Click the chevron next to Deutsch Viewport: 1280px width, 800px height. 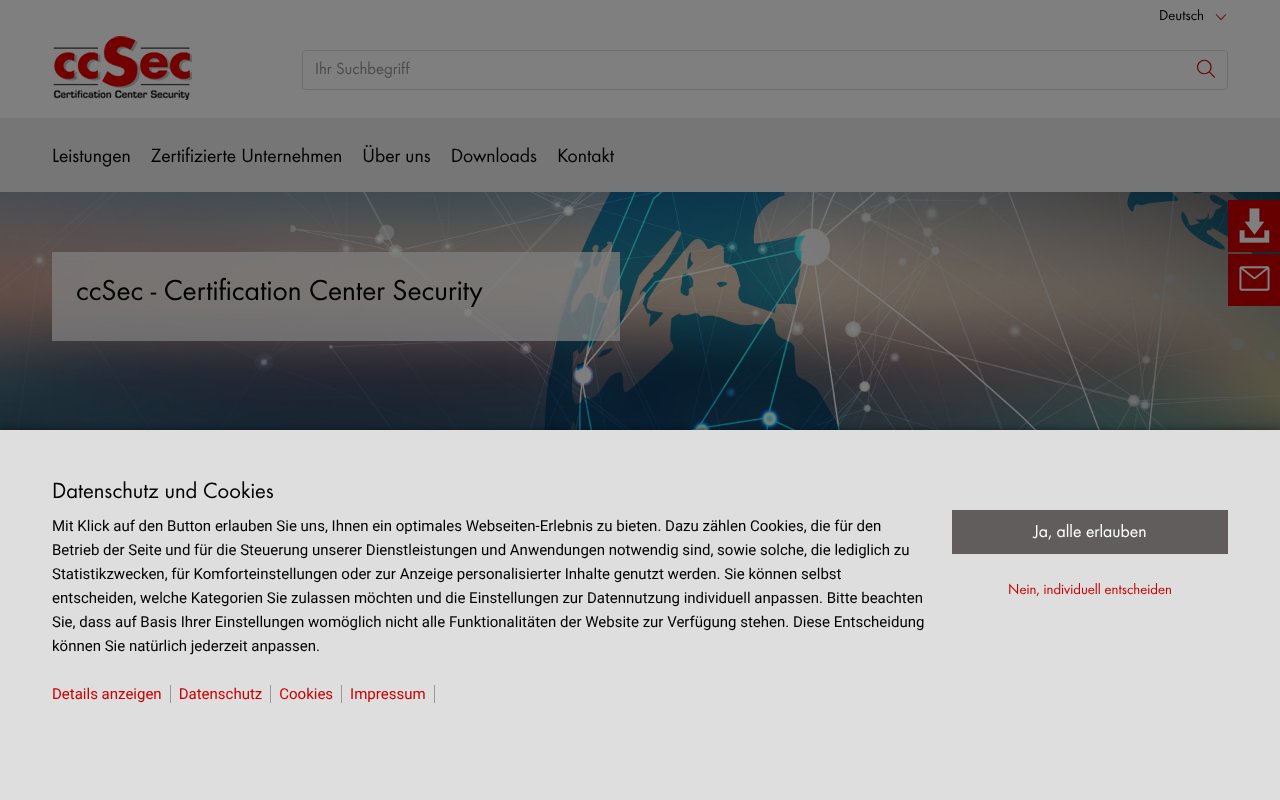1220,16
